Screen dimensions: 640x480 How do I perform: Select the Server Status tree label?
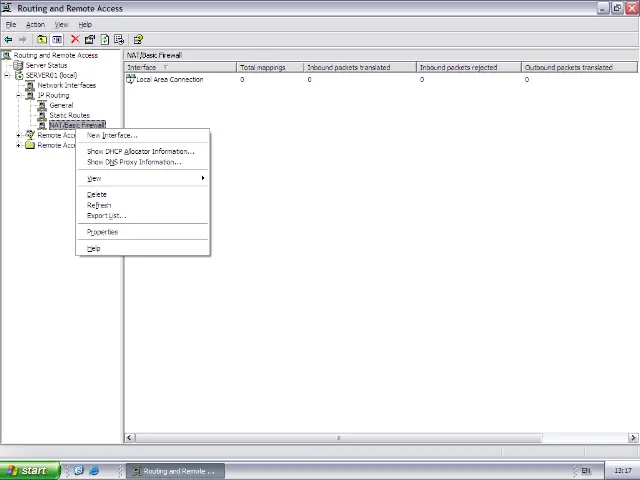click(x=47, y=65)
